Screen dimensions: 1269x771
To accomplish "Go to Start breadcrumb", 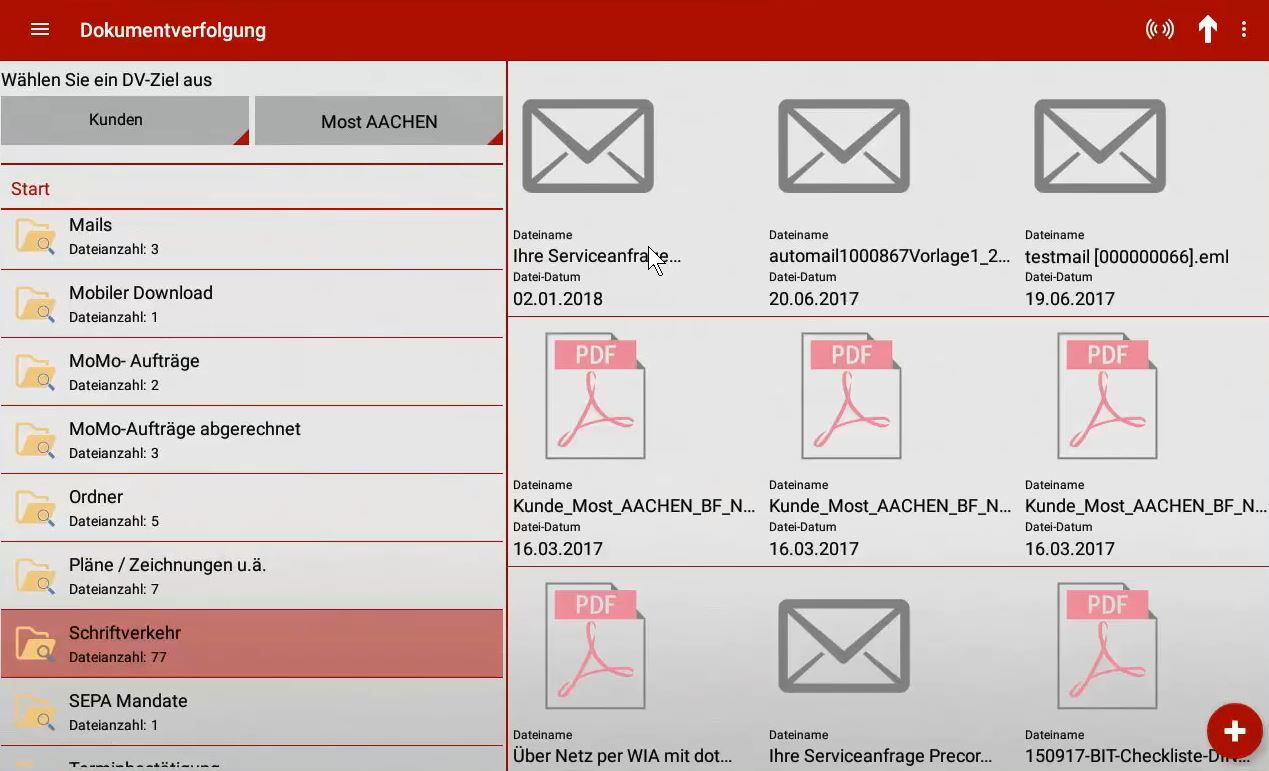I will (x=30, y=189).
